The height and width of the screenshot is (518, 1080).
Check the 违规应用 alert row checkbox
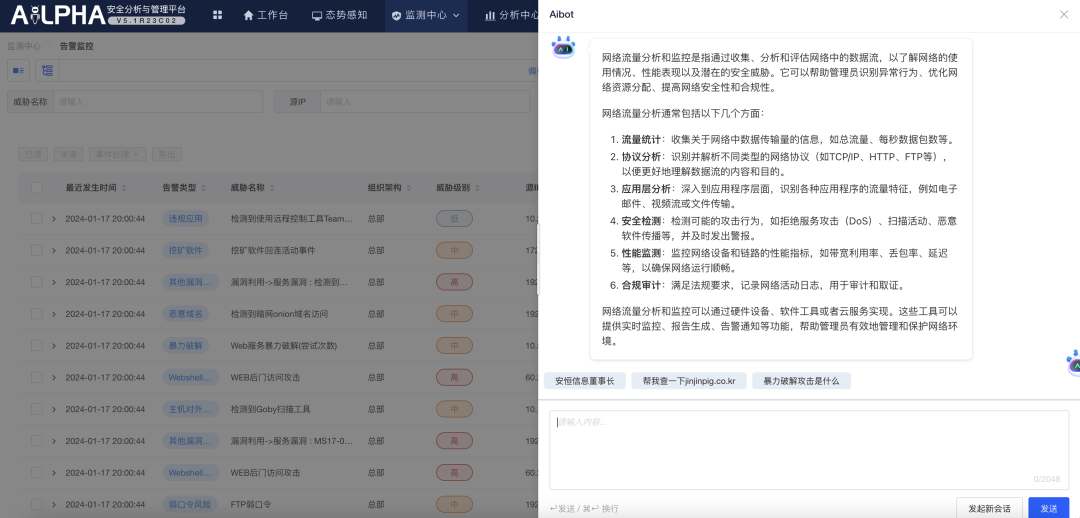pyautogui.click(x=37, y=218)
